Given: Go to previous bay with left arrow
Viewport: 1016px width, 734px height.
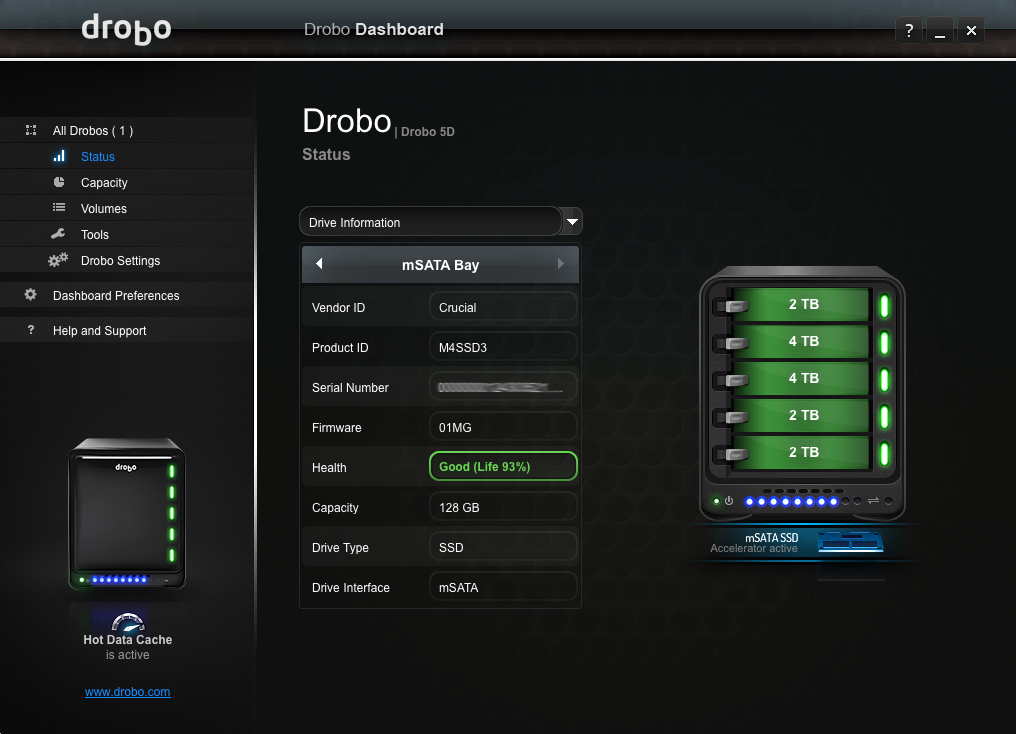Looking at the screenshot, I should coord(319,264).
